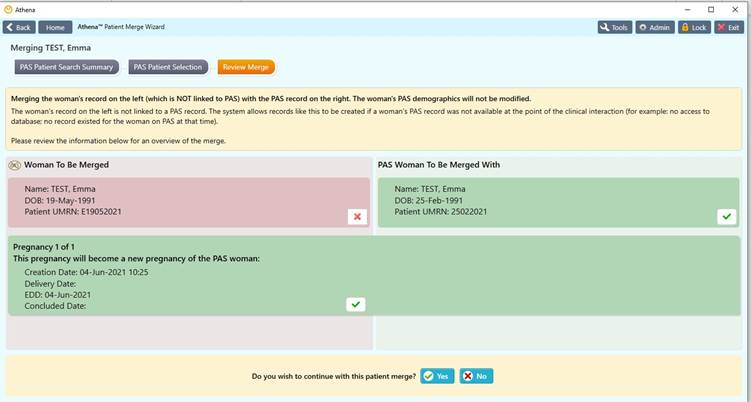Viewport: 751px width, 402px height.
Task: Open the Tools menu
Action: pyautogui.click(x=615, y=27)
